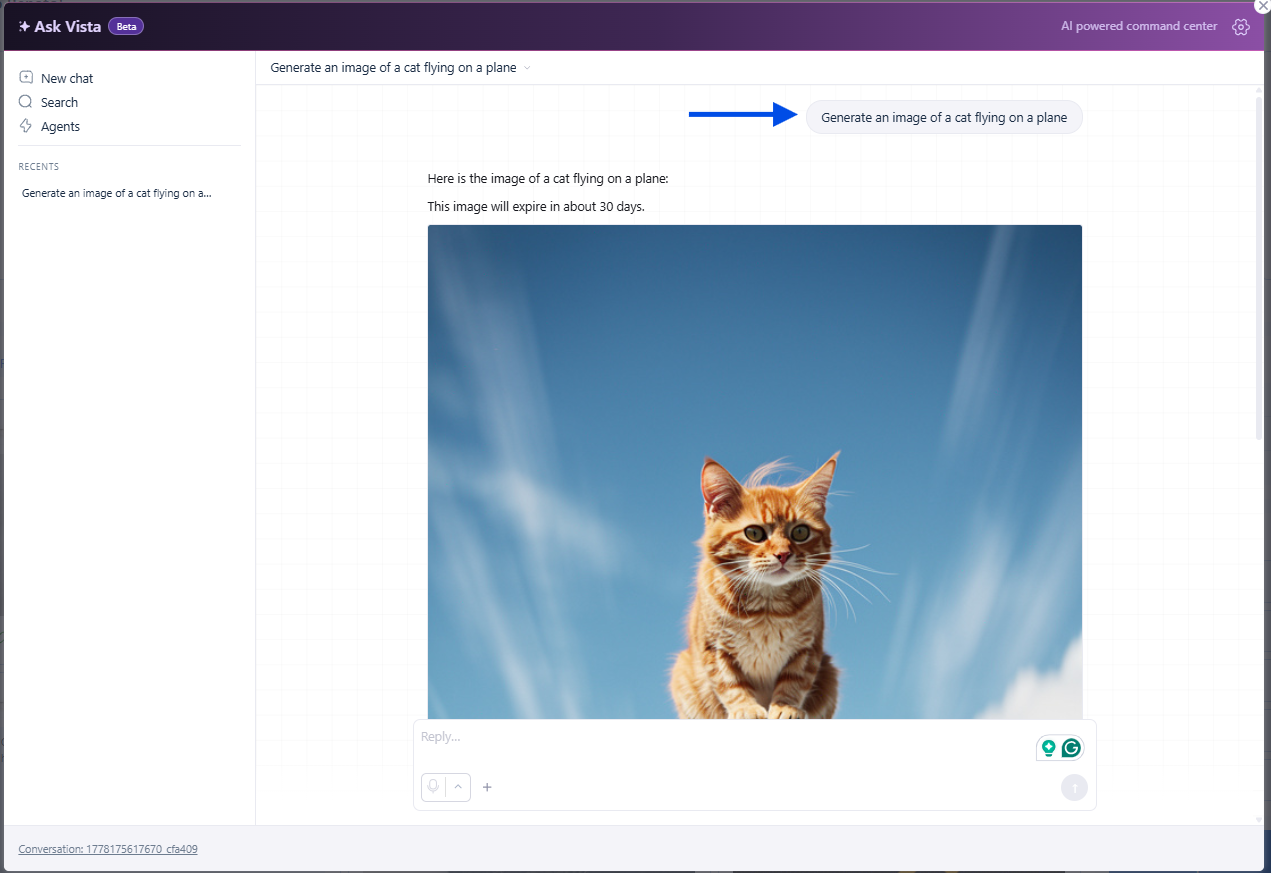
Task: Click the chat vertical scrollbar thumb
Action: point(1259,267)
